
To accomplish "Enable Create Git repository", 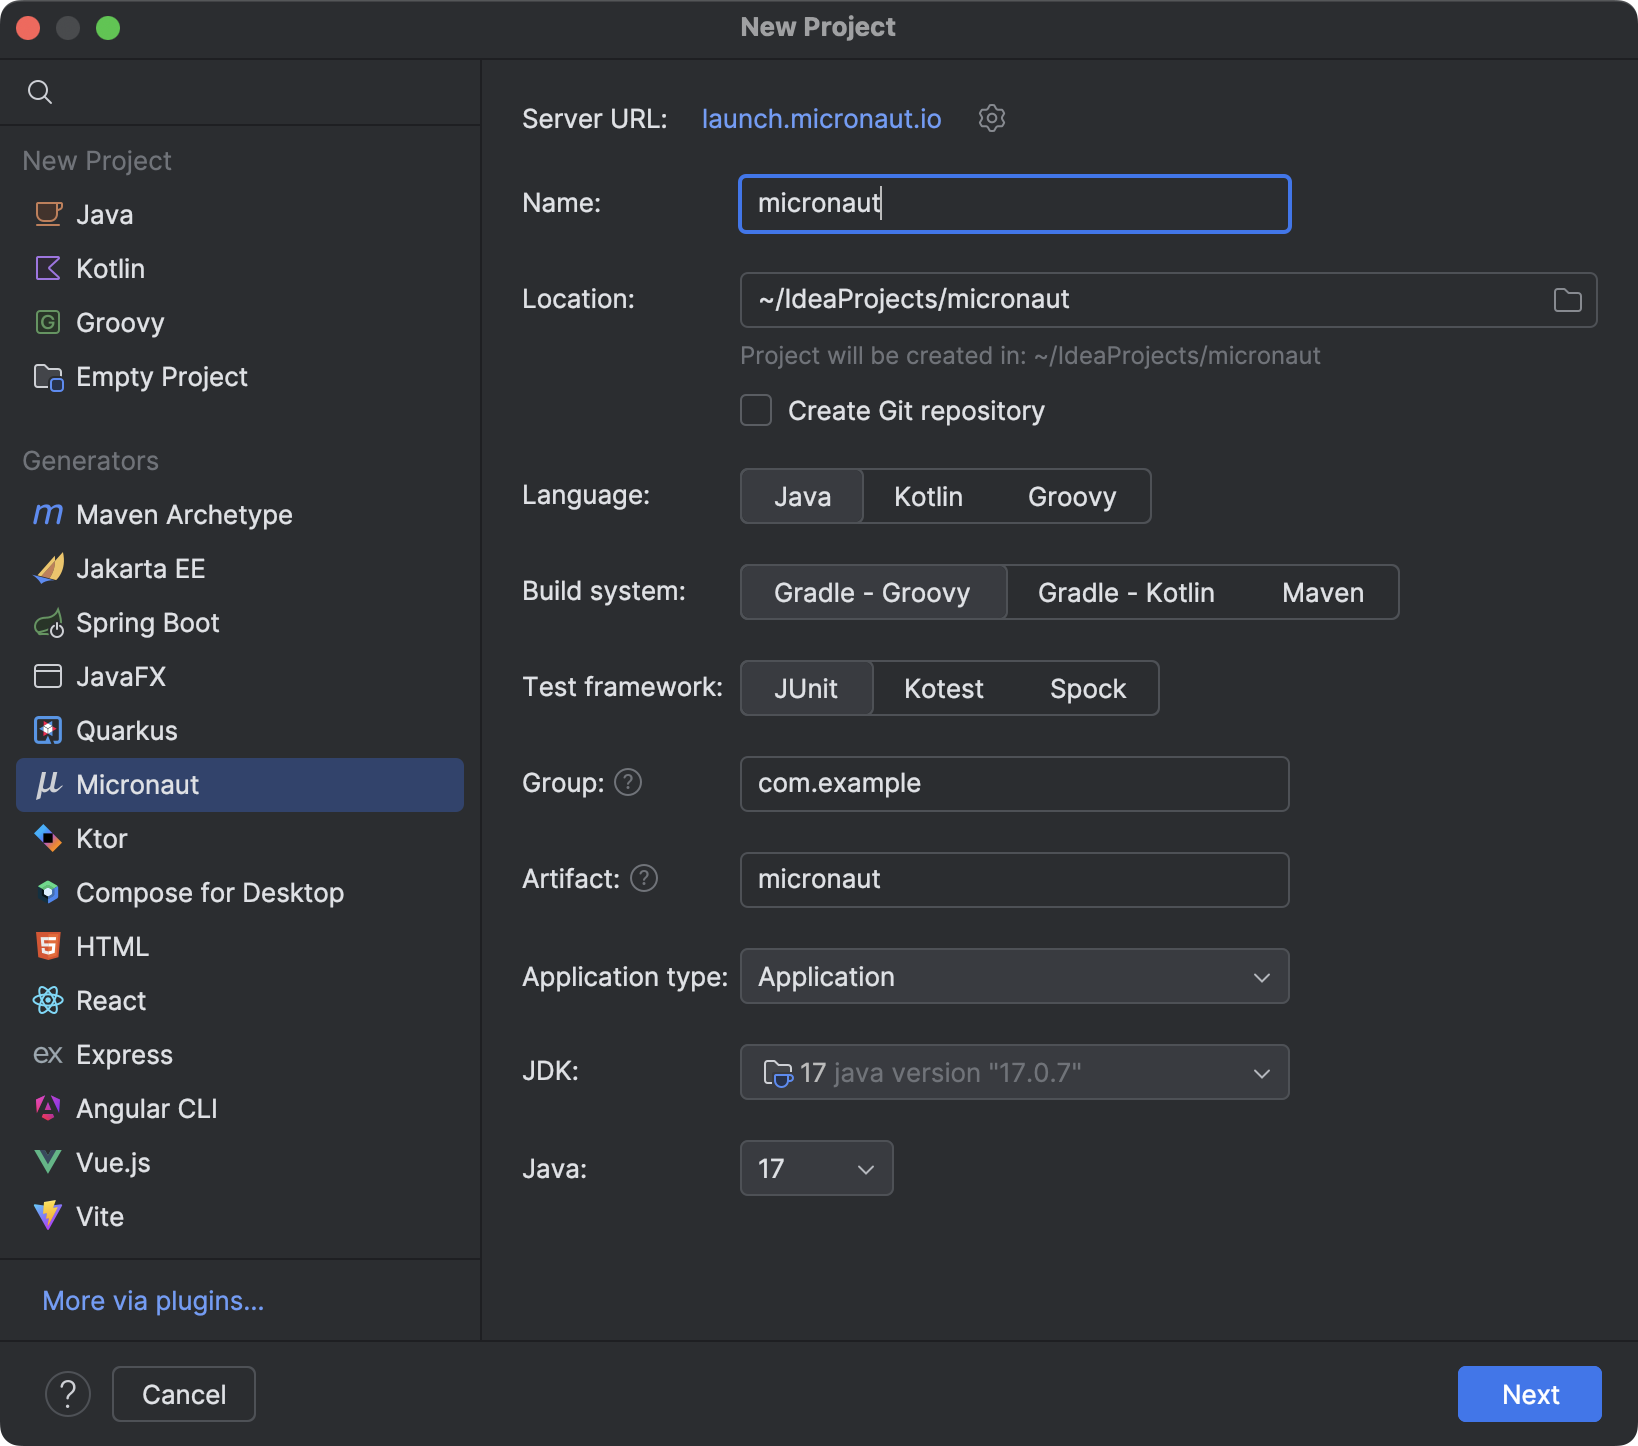I will (755, 410).
